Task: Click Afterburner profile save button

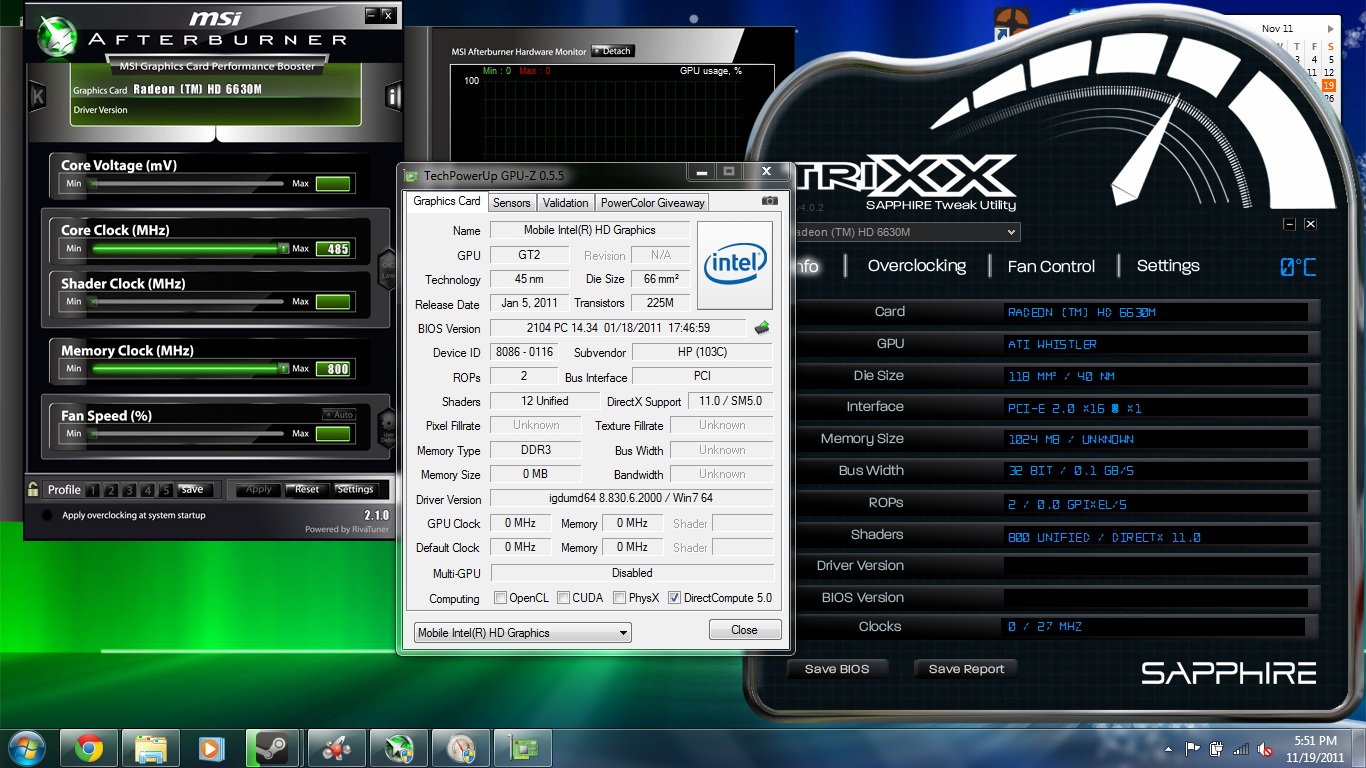Action: click(193, 489)
